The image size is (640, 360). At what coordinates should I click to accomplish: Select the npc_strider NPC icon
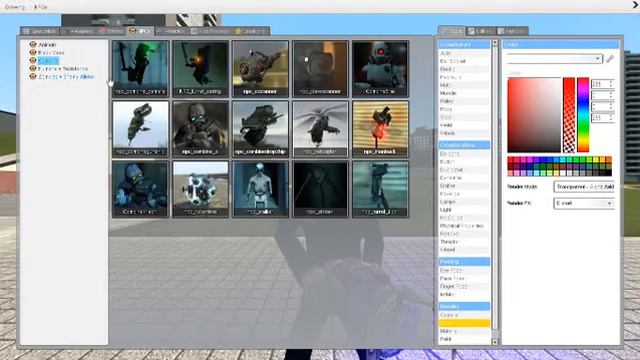tap(320, 189)
